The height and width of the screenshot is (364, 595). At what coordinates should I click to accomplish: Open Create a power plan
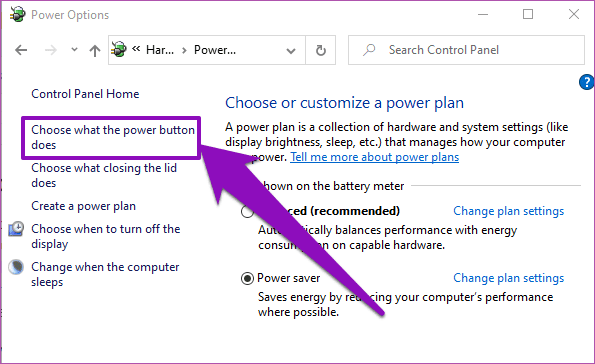[83, 206]
